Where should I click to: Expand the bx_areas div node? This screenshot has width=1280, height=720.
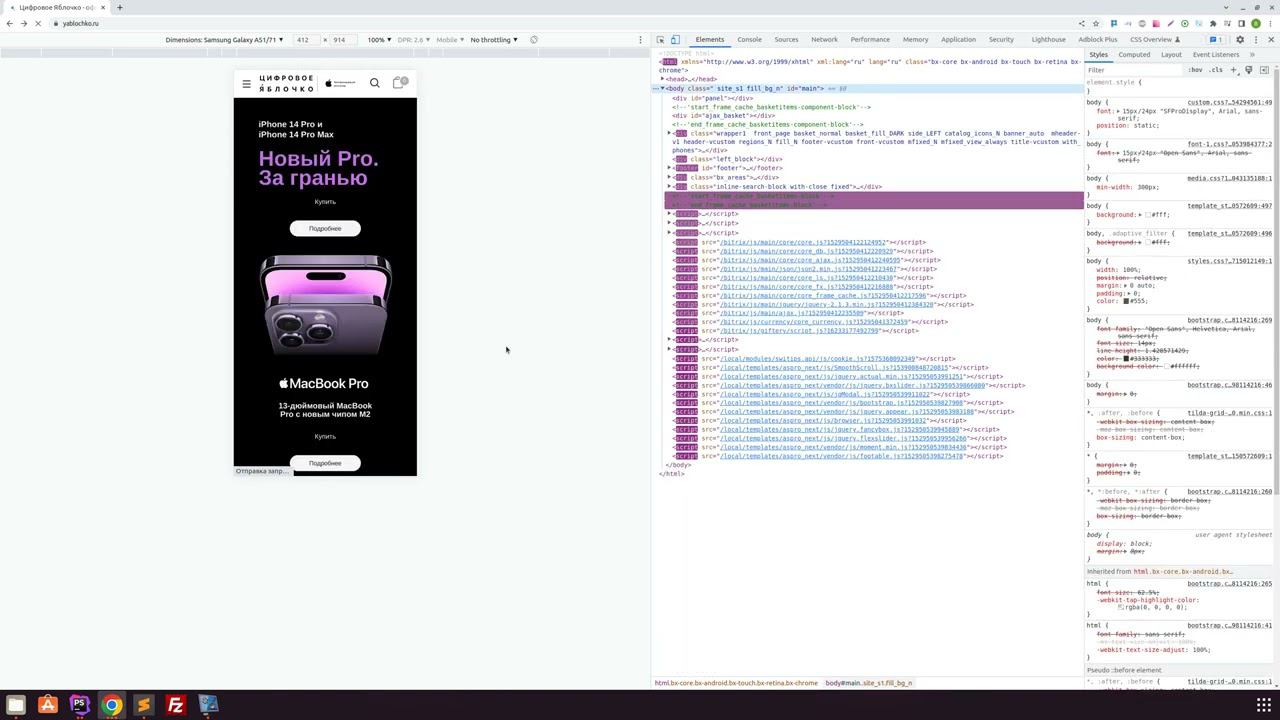pyautogui.click(x=670, y=177)
